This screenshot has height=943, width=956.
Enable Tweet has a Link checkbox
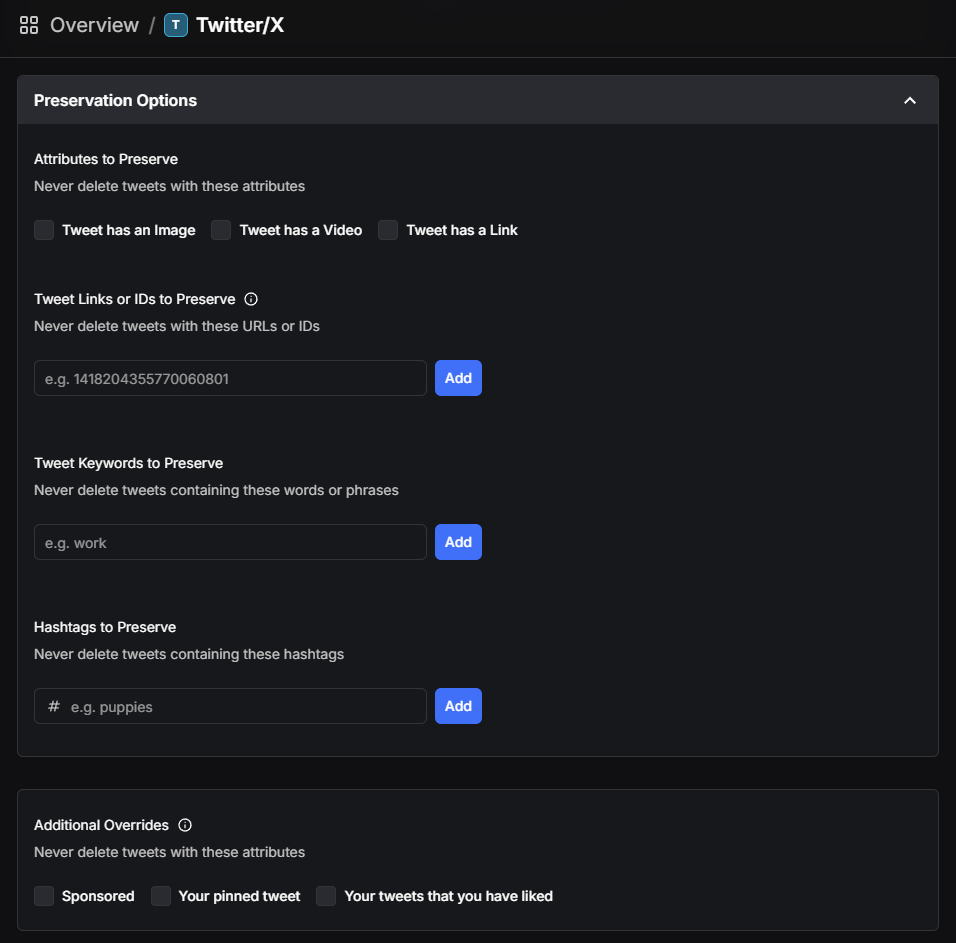[388, 230]
